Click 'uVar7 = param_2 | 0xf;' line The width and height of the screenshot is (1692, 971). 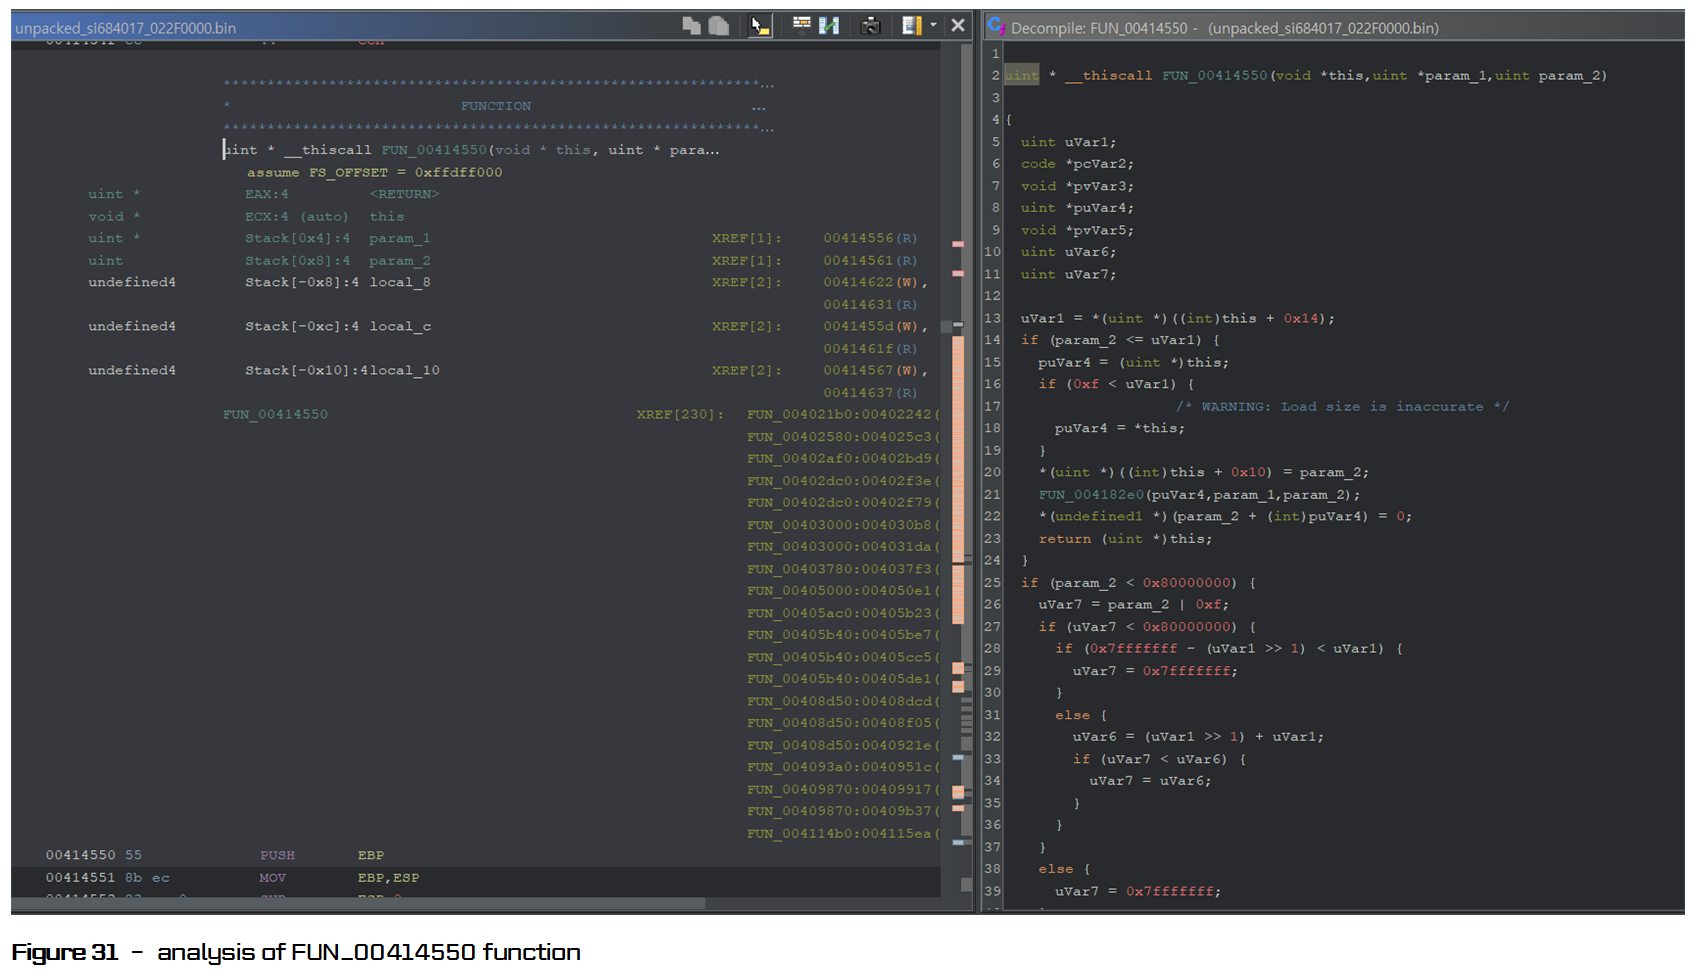click(x=1133, y=604)
